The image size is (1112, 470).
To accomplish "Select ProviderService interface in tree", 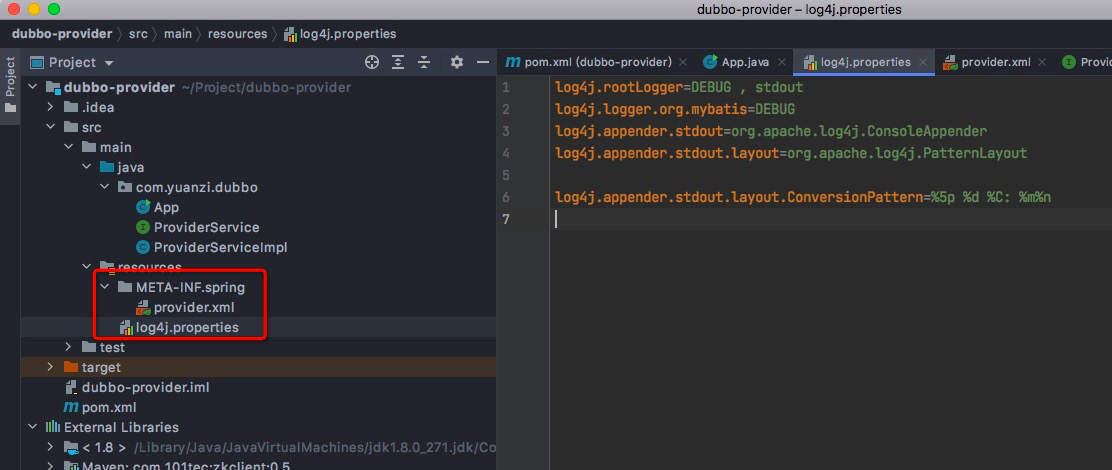I will point(206,228).
